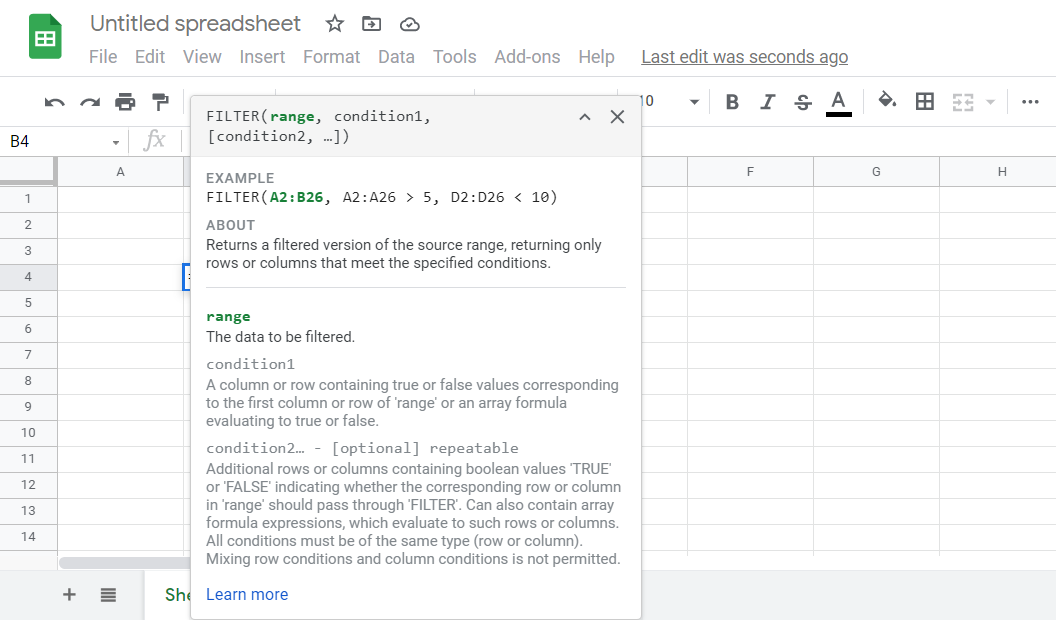
Task: Close the FILTER function help popup
Action: (x=617, y=117)
